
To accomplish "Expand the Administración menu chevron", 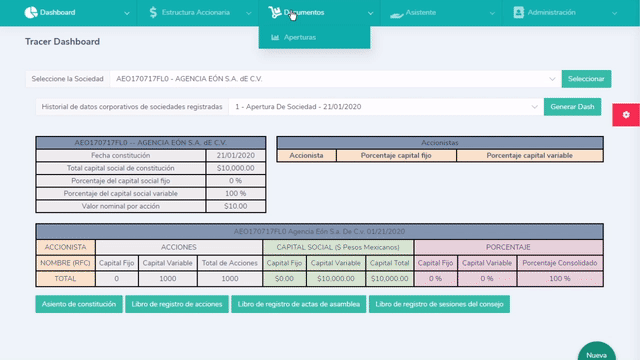I will point(614,13).
